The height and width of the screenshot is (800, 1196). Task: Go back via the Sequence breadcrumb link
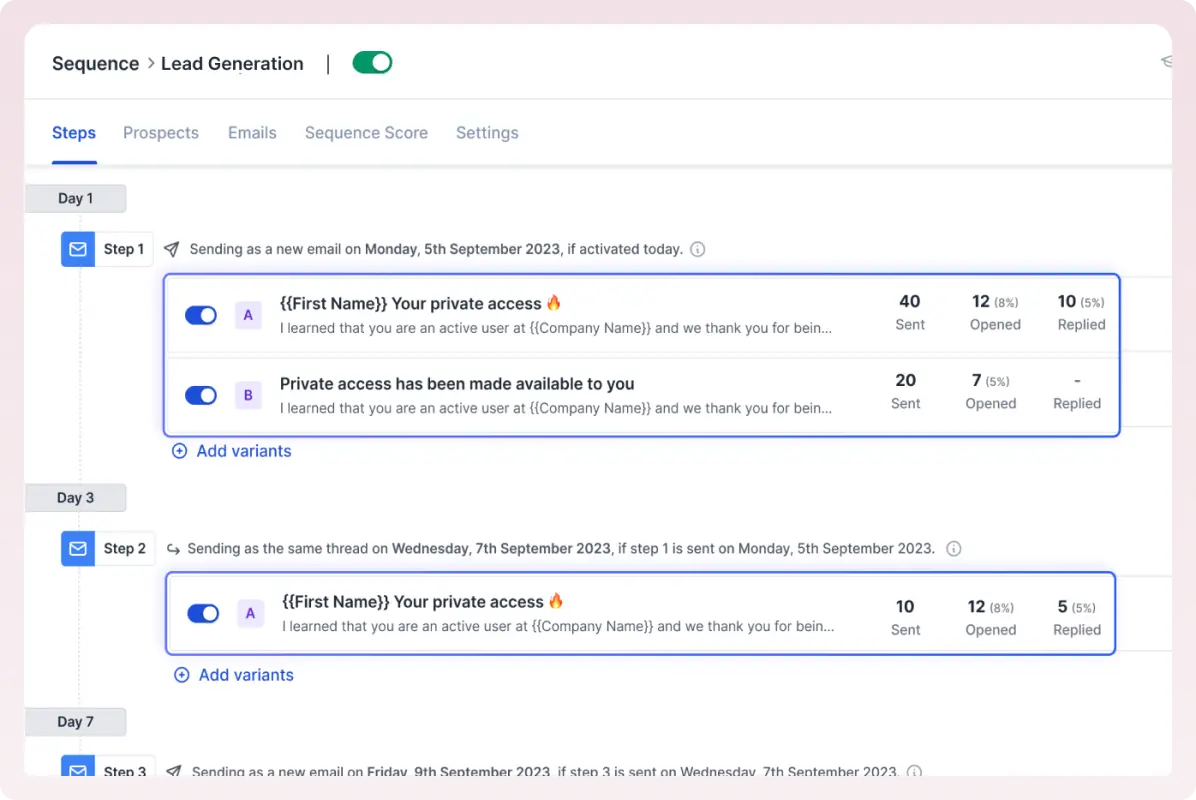[95, 63]
